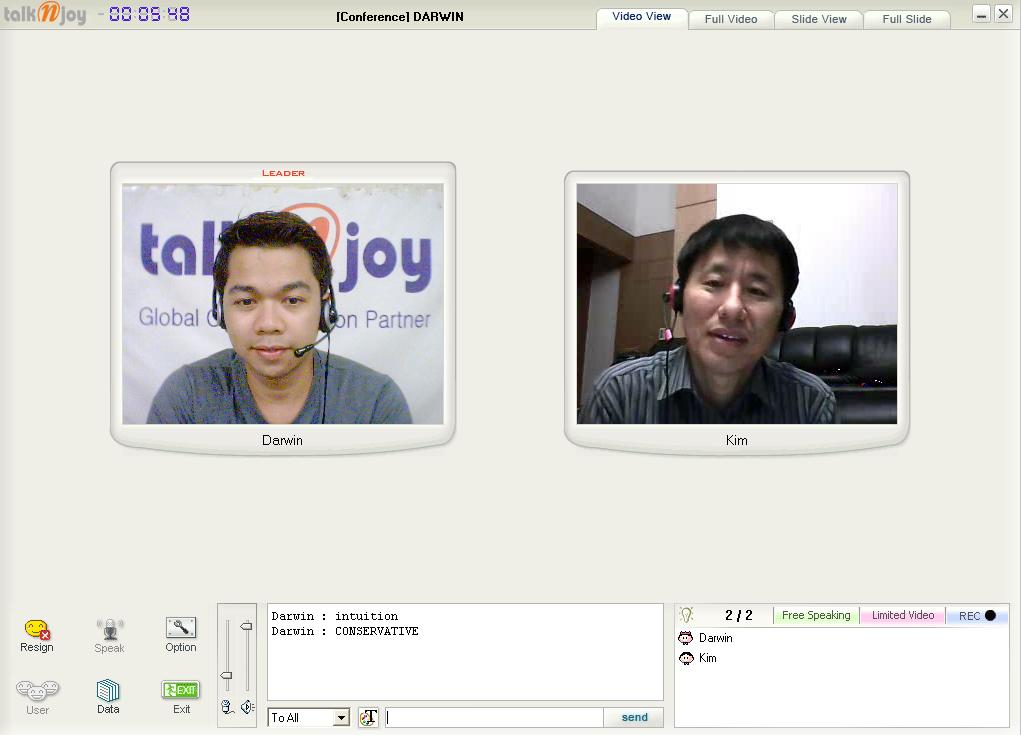Open the Data documents icon
Viewport: 1021px width, 735px height.
pyautogui.click(x=108, y=690)
